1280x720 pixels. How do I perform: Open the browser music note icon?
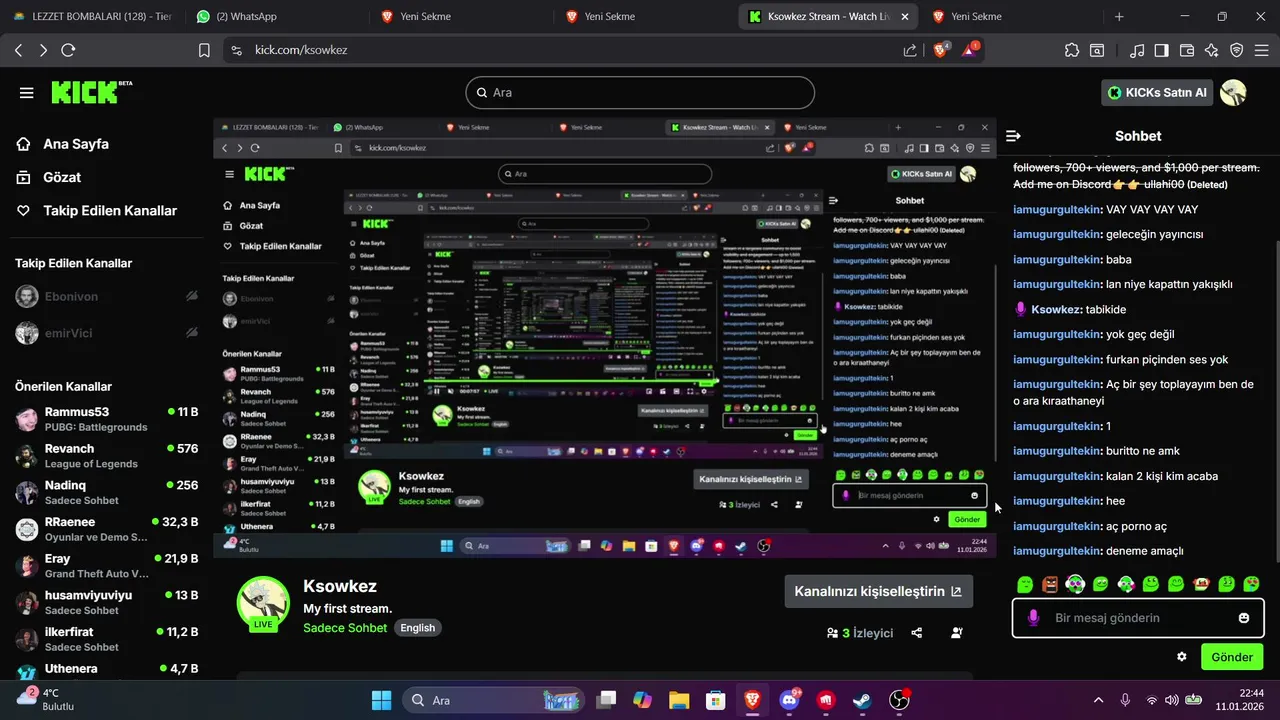pyautogui.click(x=1137, y=50)
